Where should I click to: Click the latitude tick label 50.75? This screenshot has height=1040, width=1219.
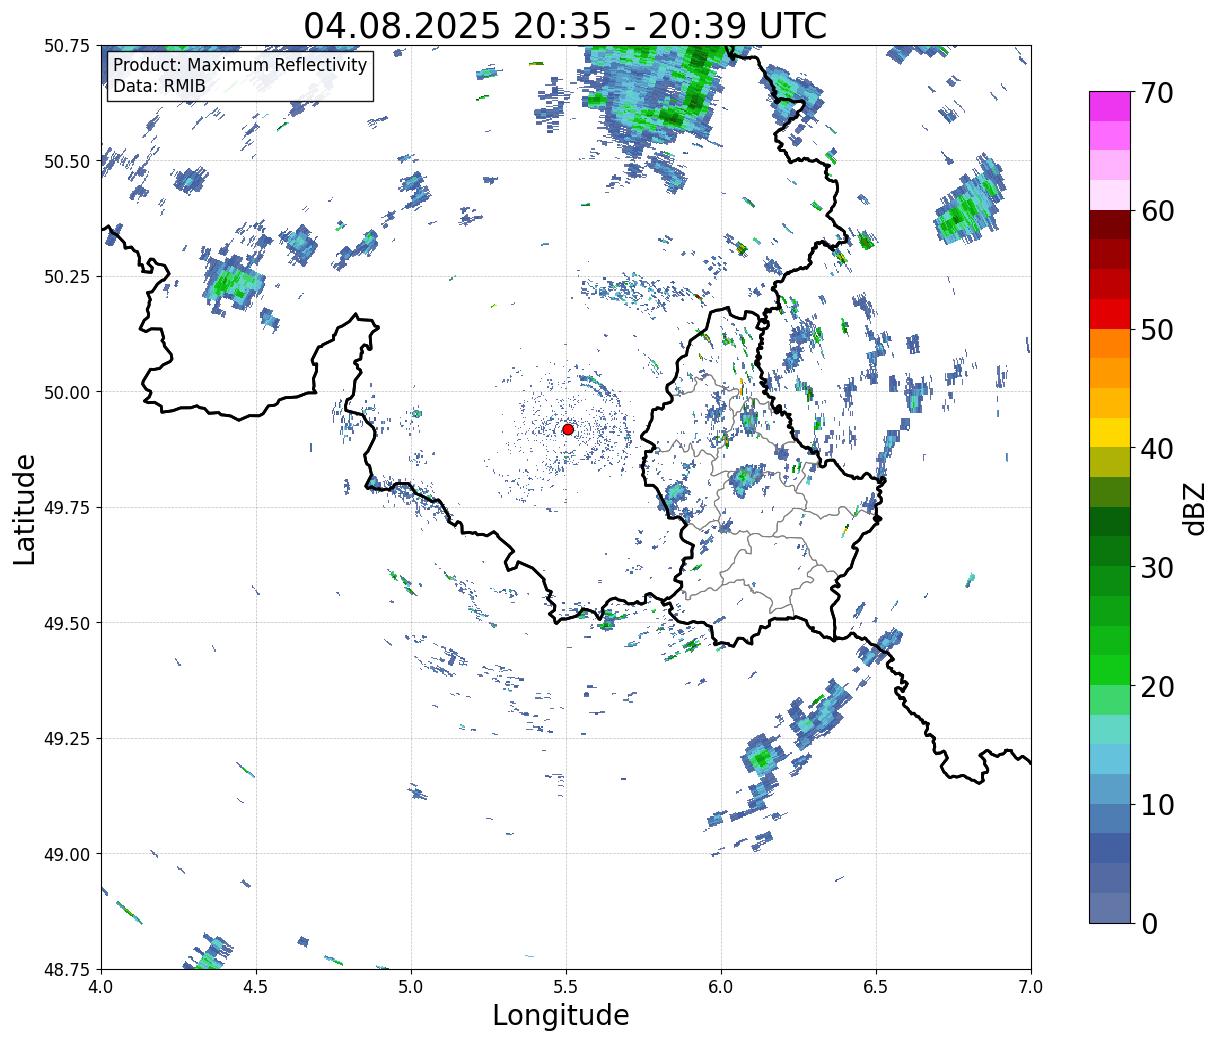pyautogui.click(x=67, y=46)
